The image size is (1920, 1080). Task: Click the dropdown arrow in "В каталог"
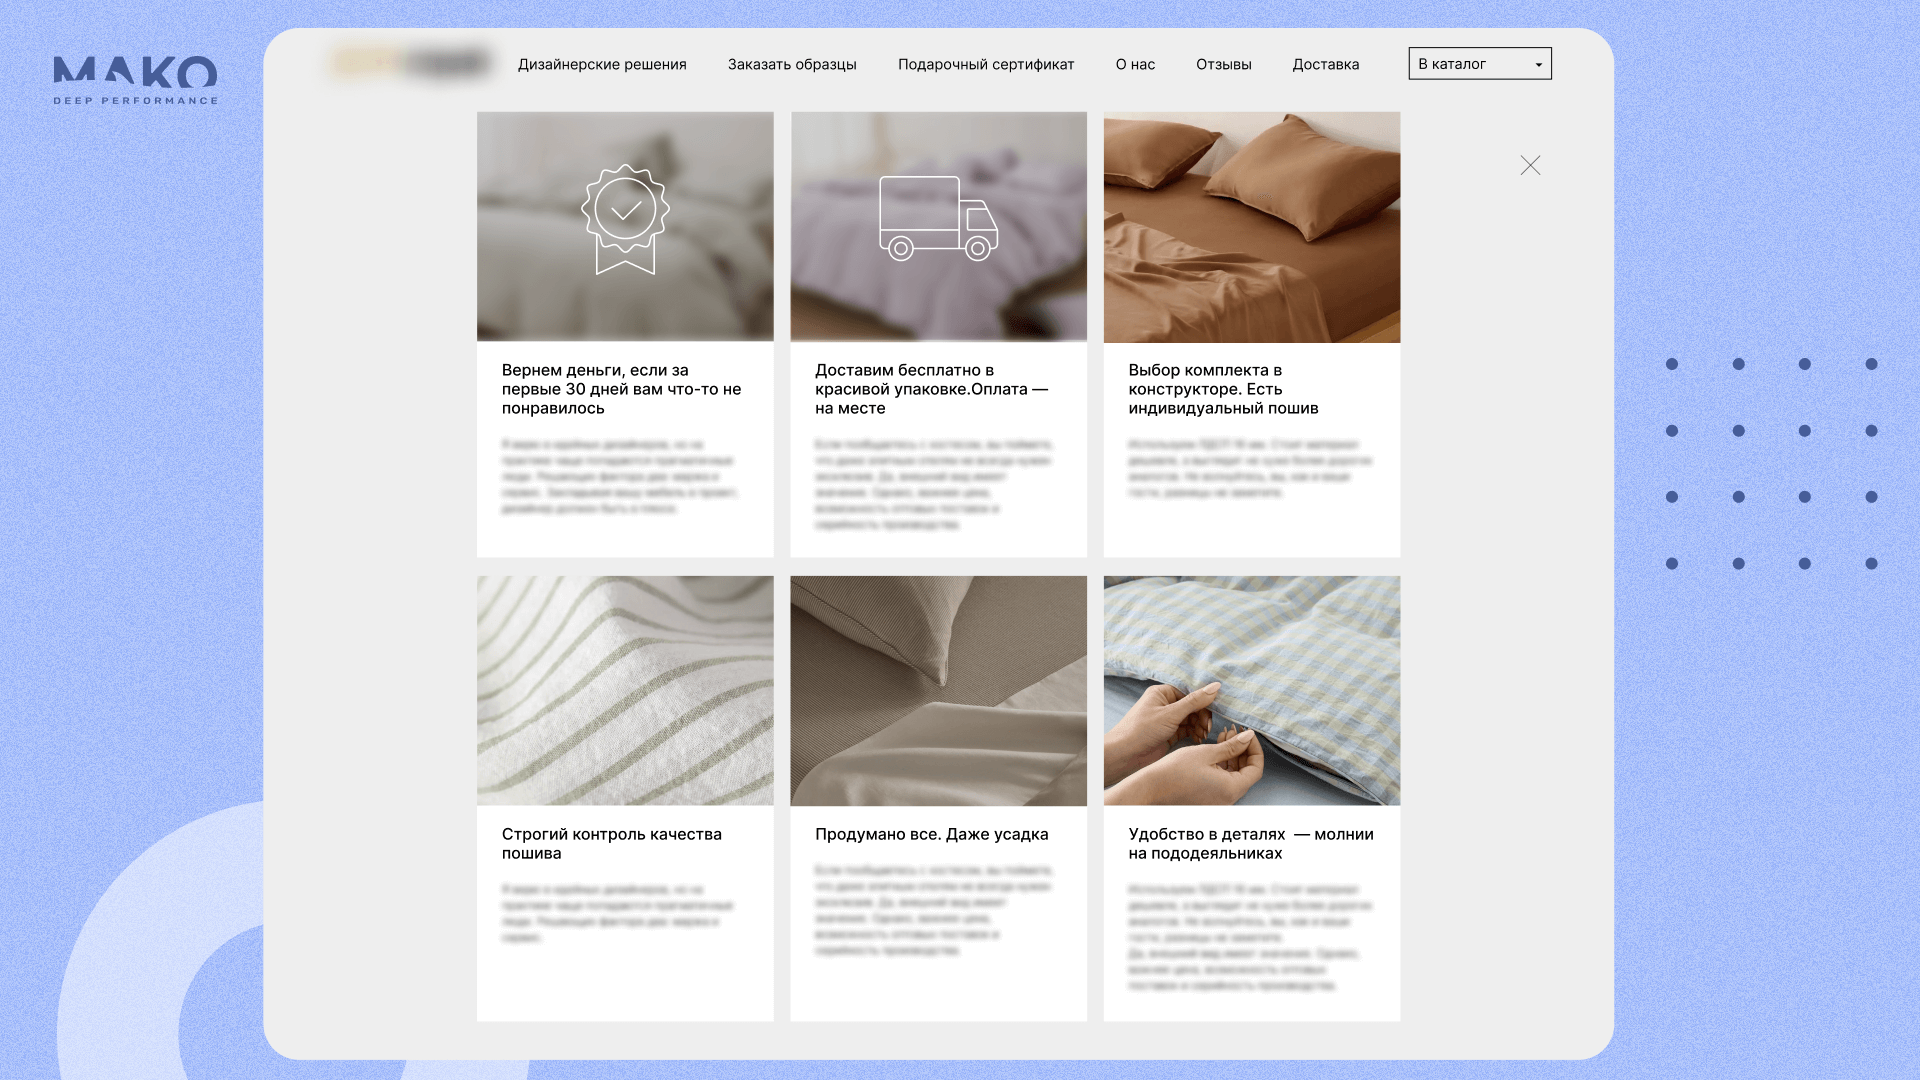(1538, 65)
